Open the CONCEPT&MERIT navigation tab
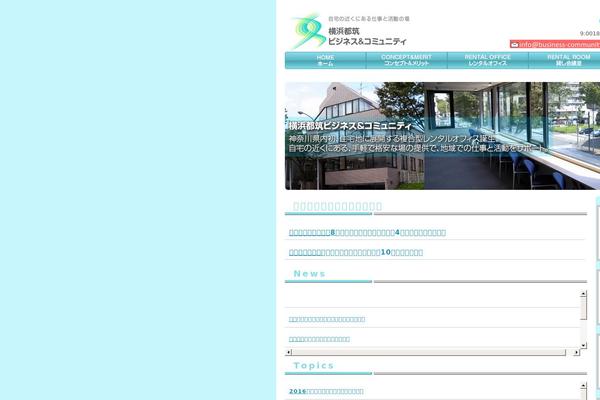The height and width of the screenshot is (400, 600). pos(406,60)
